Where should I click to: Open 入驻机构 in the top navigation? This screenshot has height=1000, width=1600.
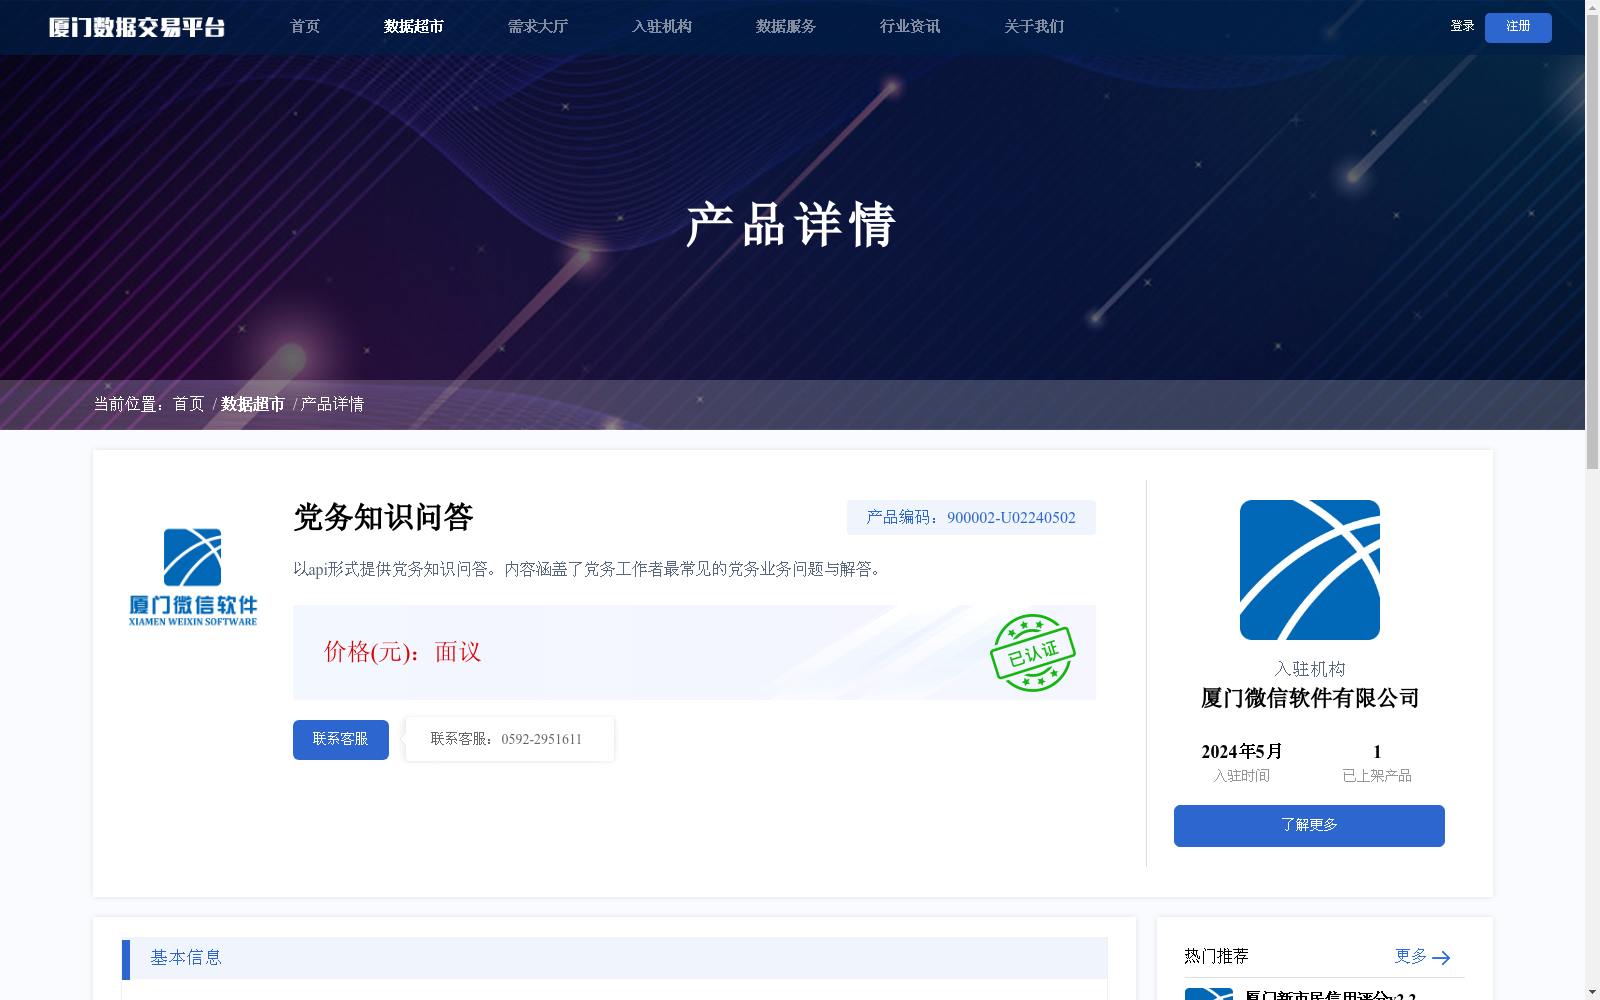(662, 27)
